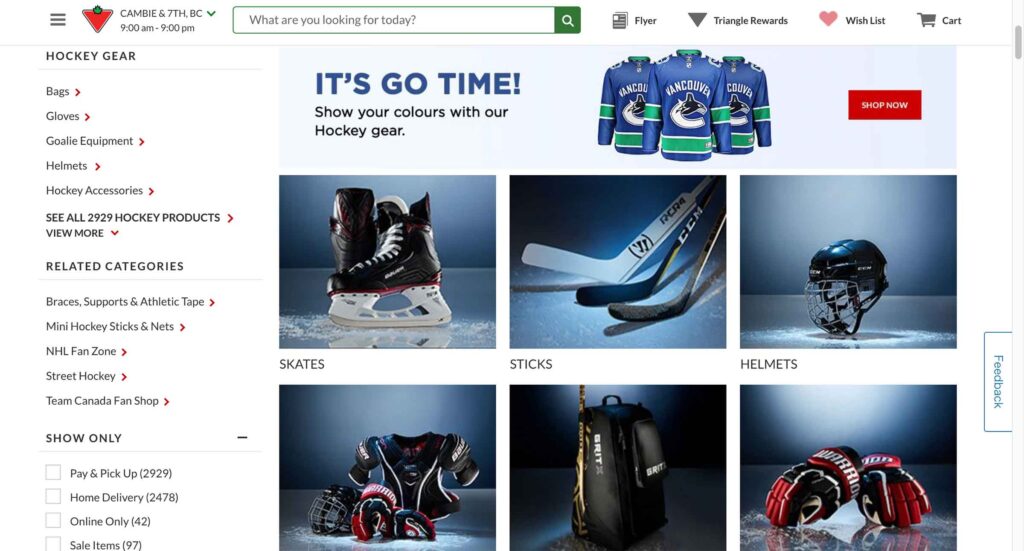The image size is (1024, 551).
Task: Tick the Online Only checkbox
Action: coord(53,520)
